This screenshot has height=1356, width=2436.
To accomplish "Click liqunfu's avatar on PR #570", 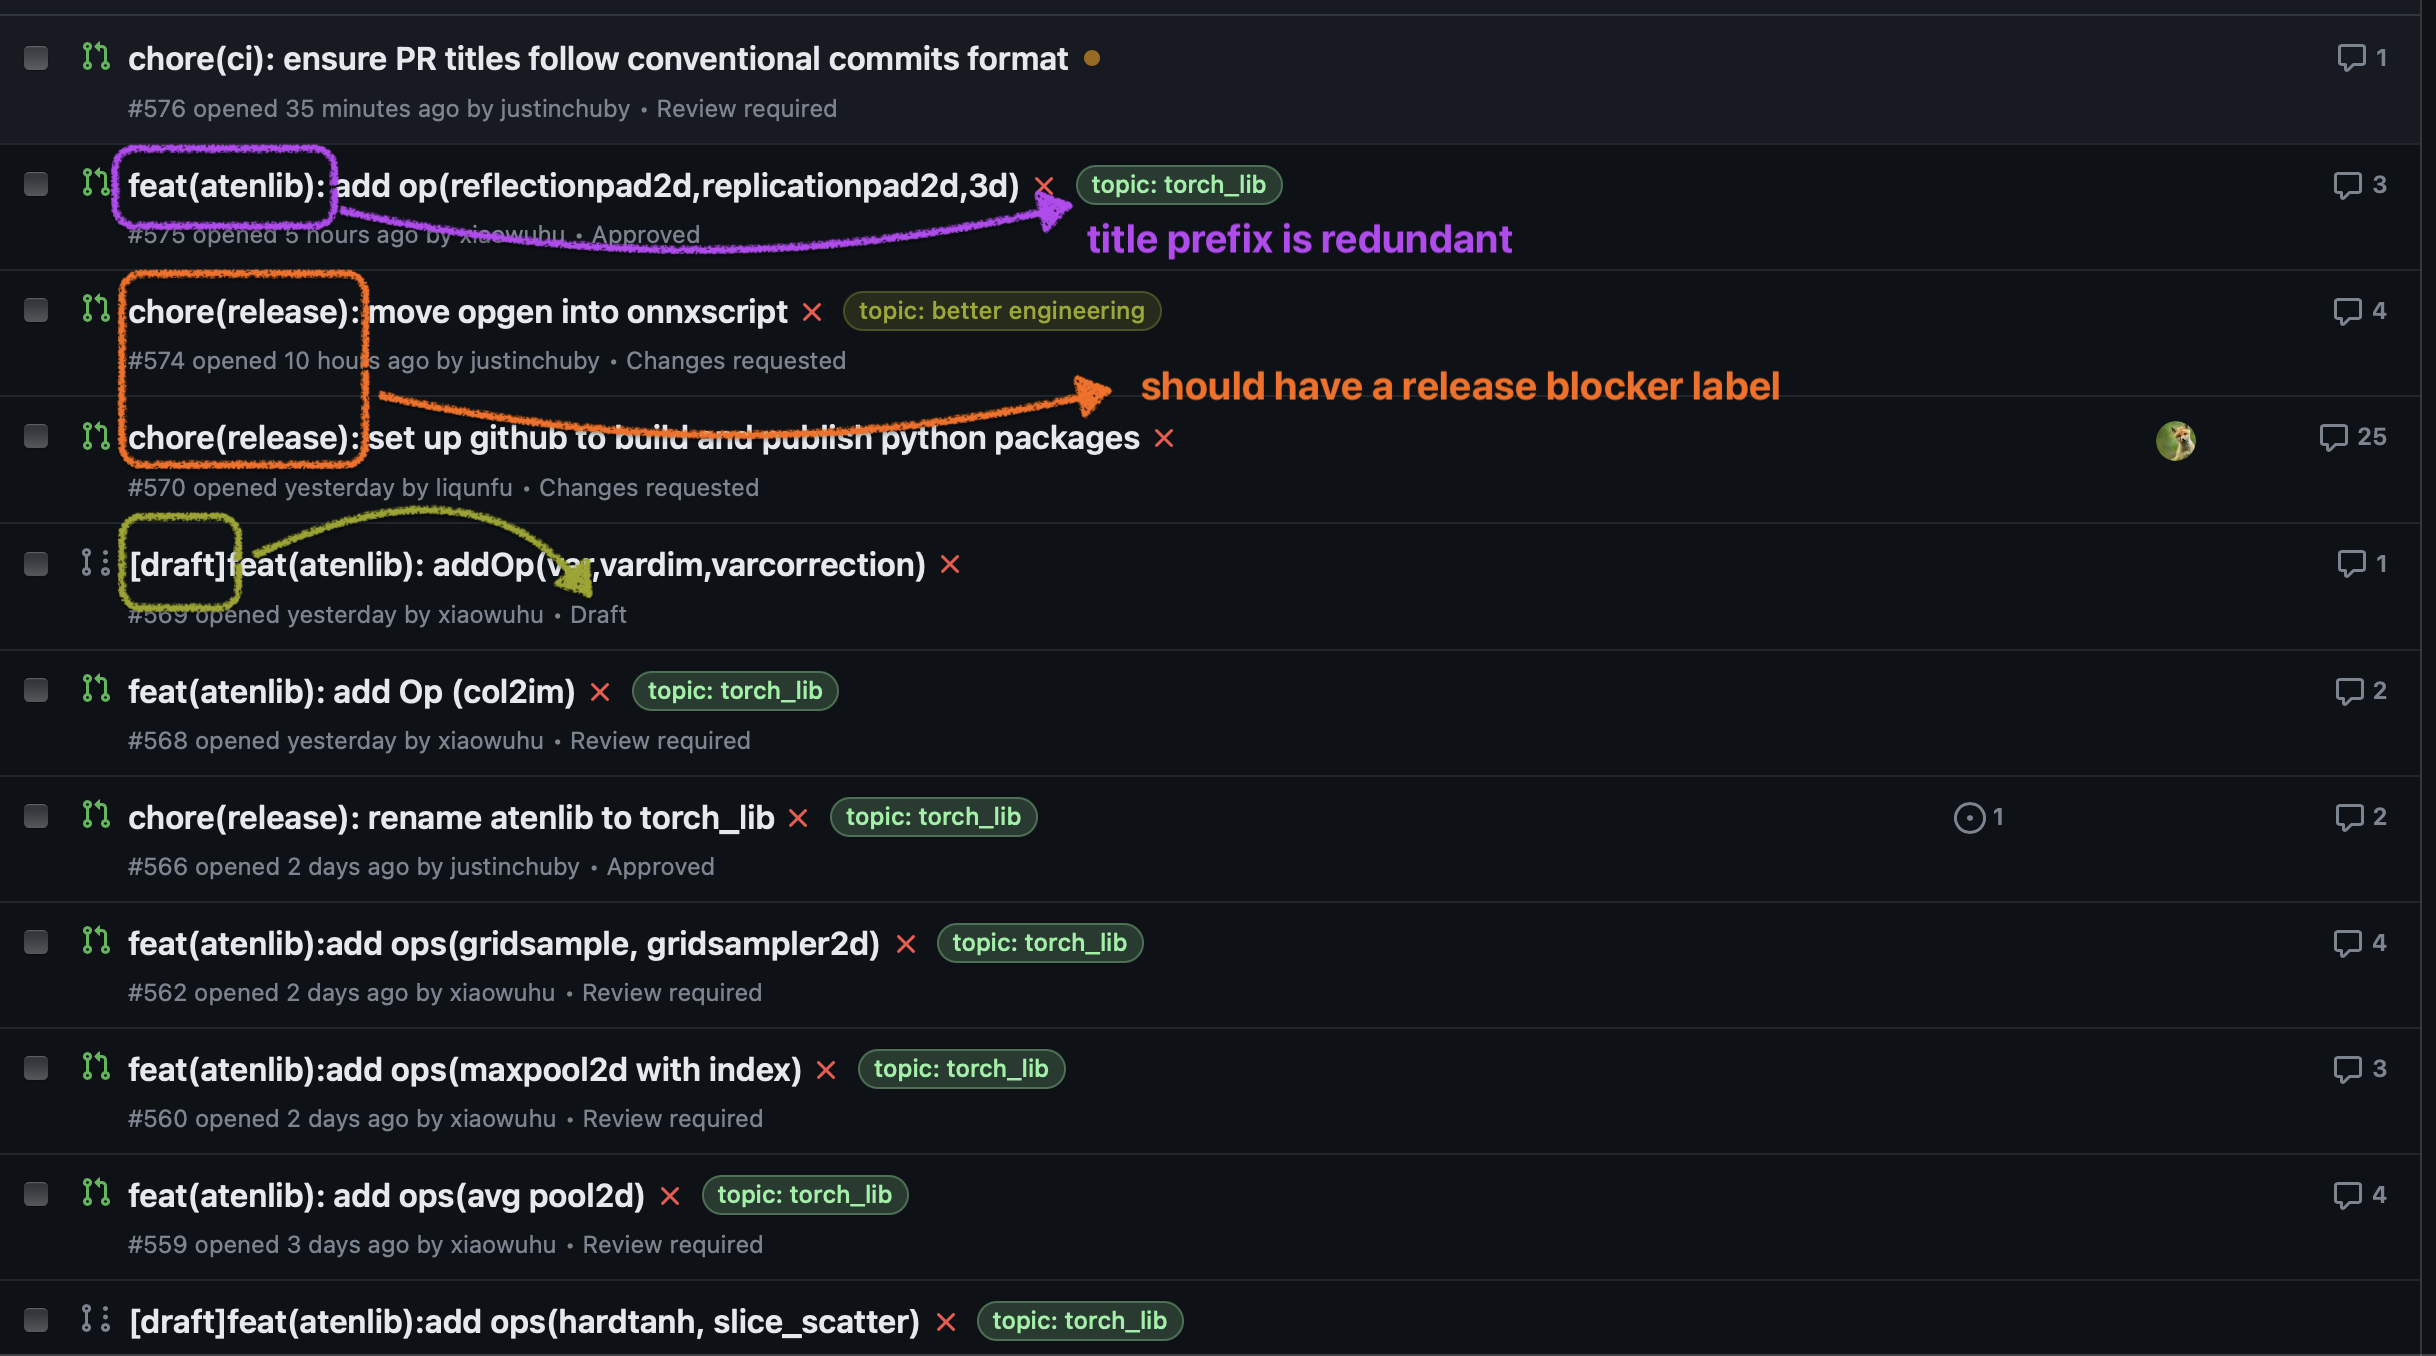I will (x=2177, y=440).
